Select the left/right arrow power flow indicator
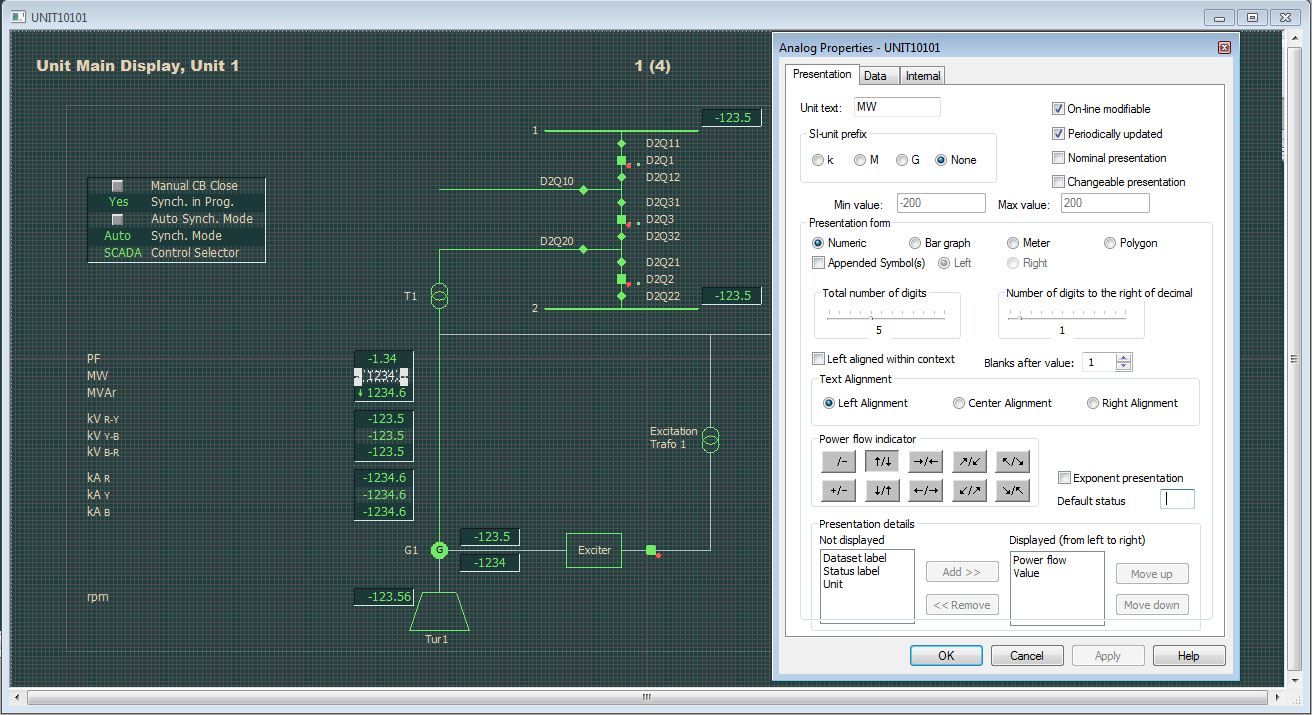This screenshot has width=1312, height=715. point(925,491)
